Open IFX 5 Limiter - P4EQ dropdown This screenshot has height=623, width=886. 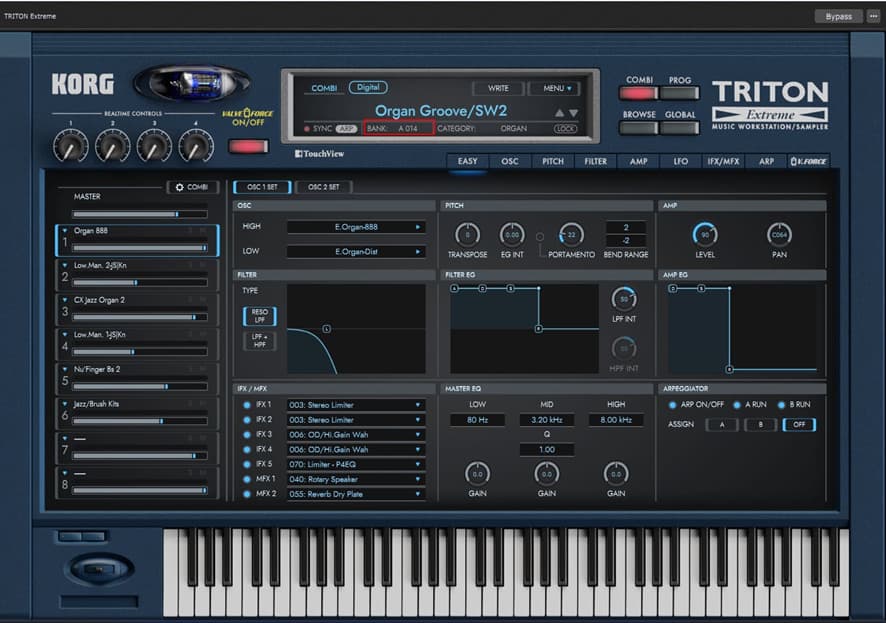pyautogui.click(x=356, y=464)
